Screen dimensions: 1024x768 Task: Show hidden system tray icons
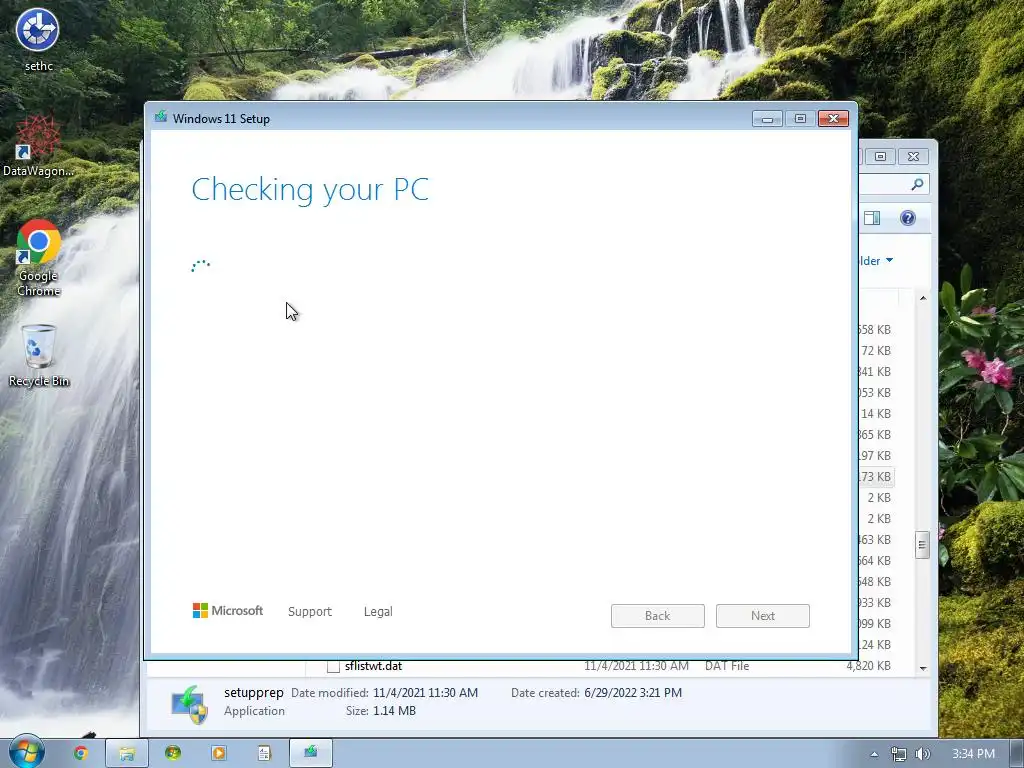coord(874,754)
